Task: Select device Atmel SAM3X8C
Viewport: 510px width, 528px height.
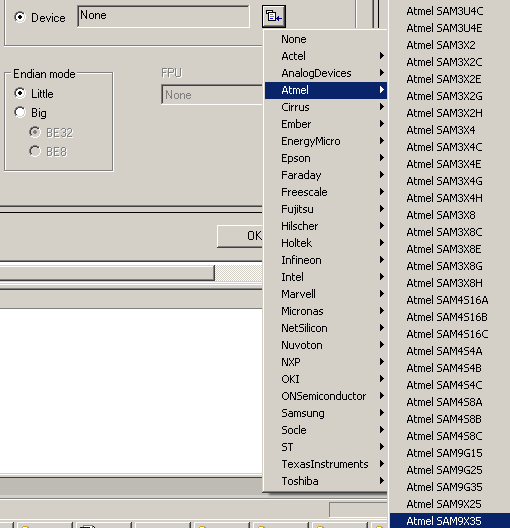Action: 450,232
